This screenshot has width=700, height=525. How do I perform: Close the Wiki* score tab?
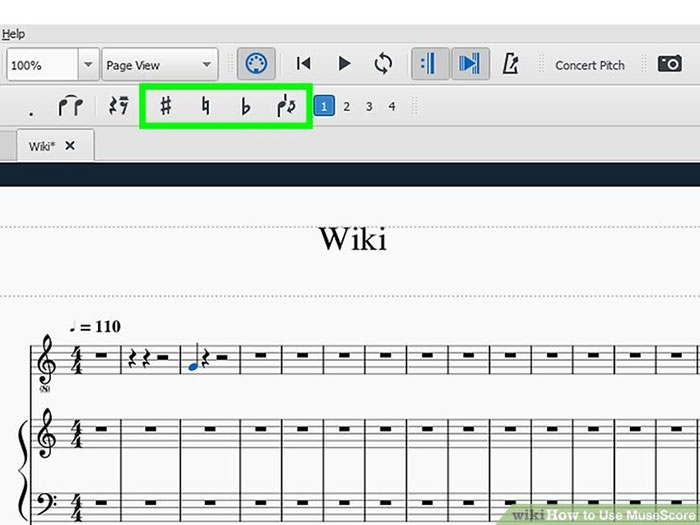click(70, 145)
